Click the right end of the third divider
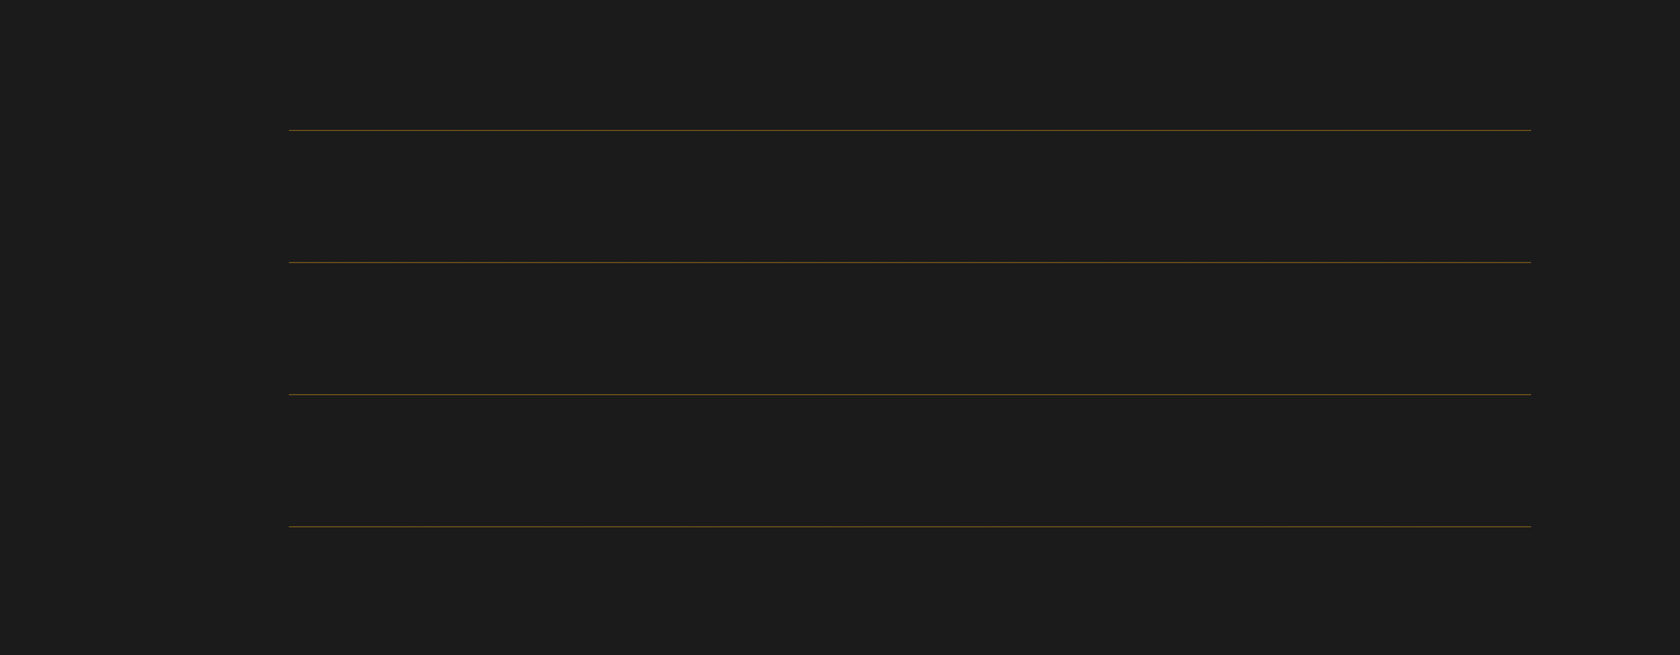 tap(1529, 394)
